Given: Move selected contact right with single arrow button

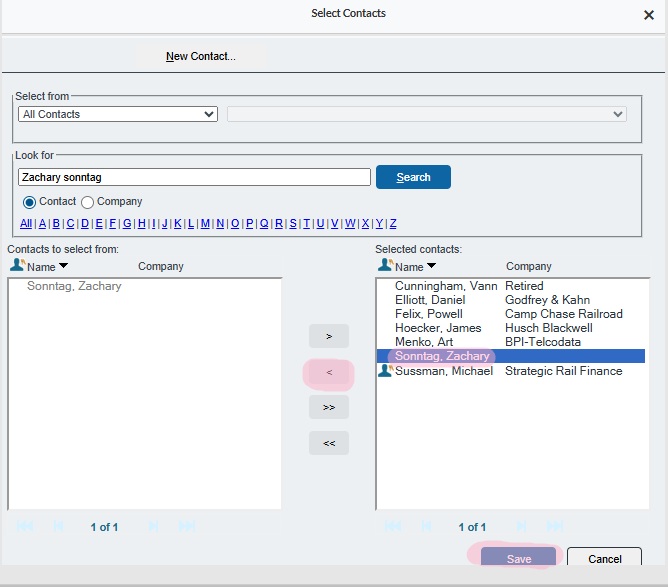Looking at the screenshot, I should [x=329, y=336].
